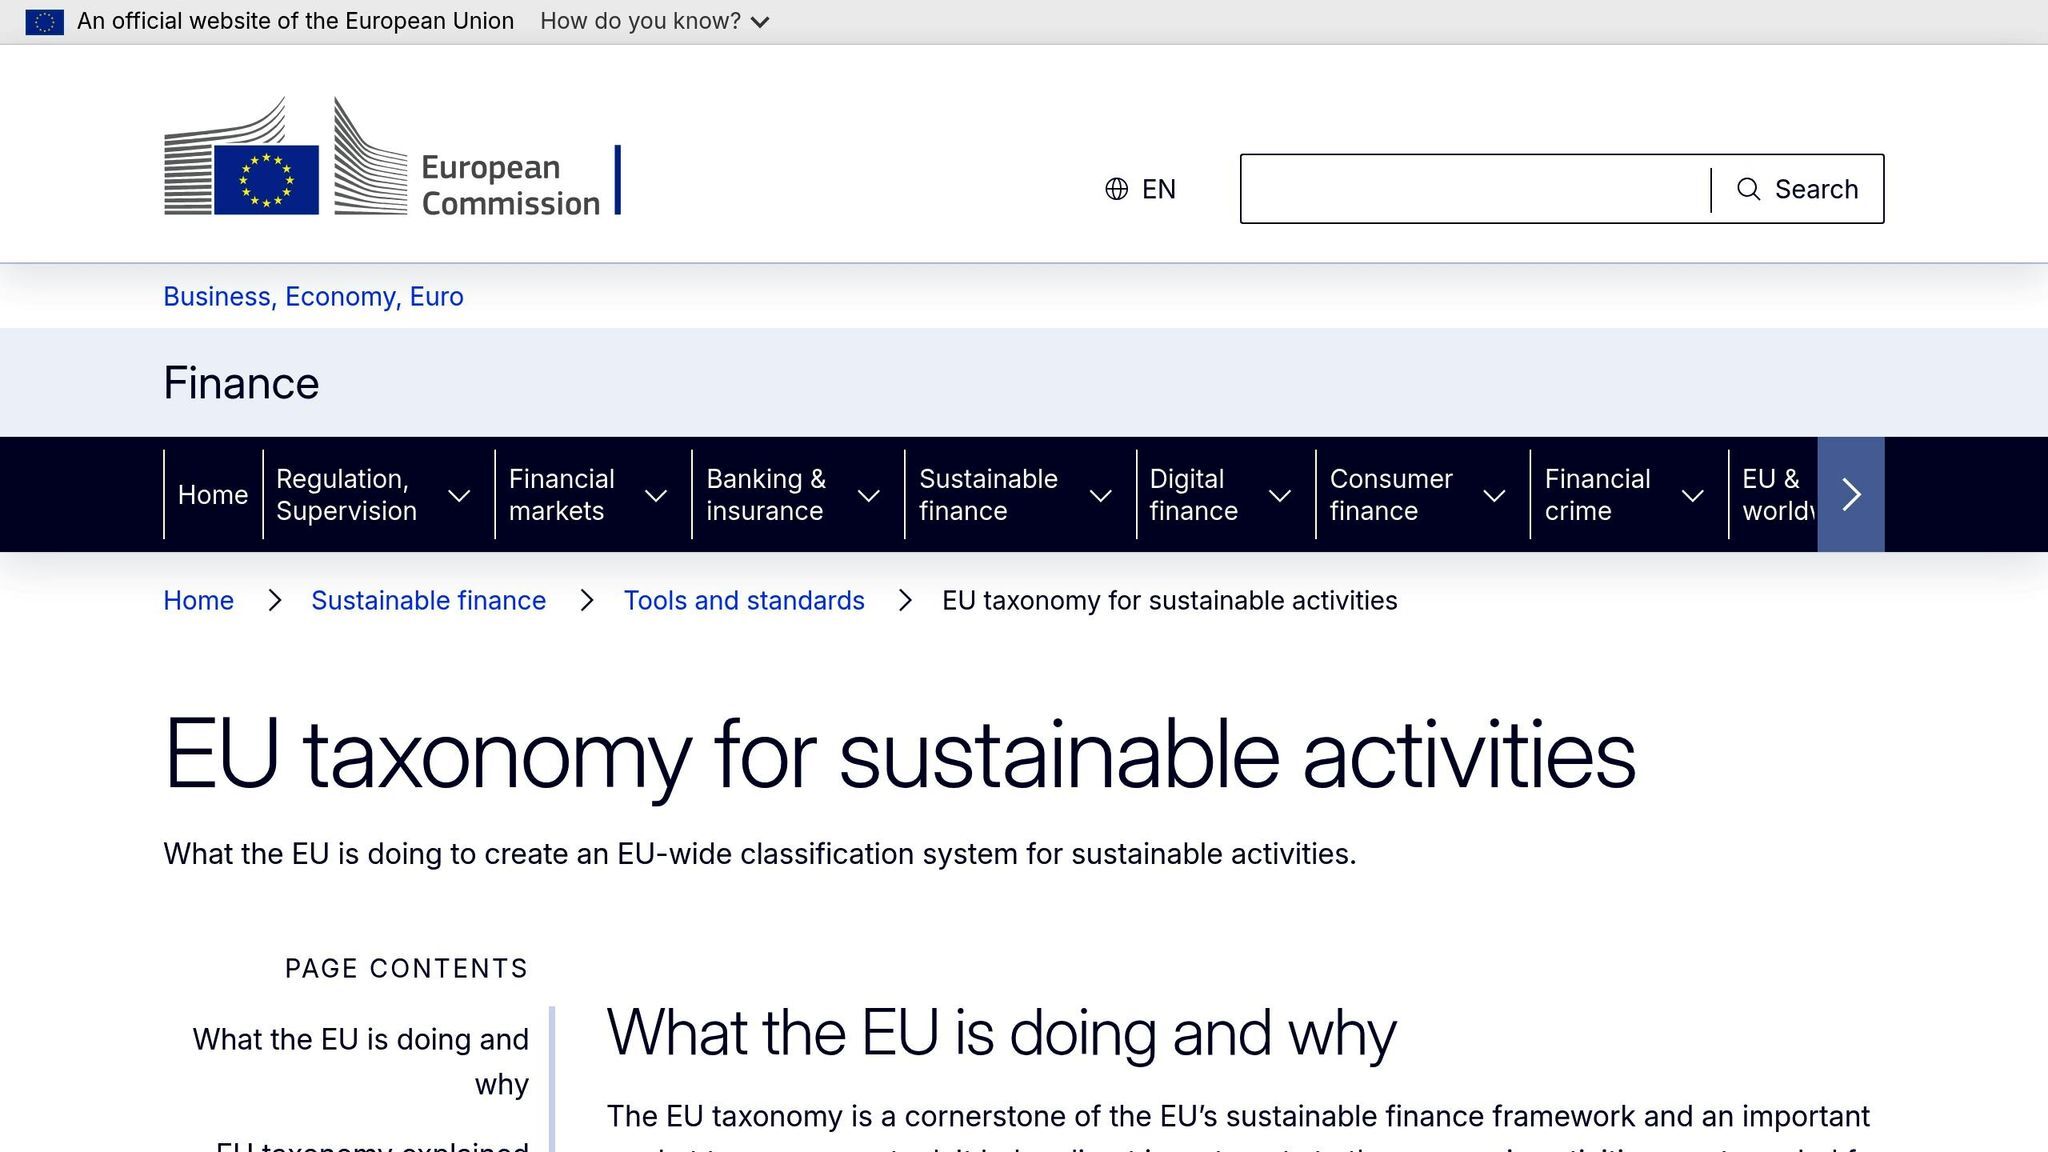This screenshot has height=1152, width=2048.
Task: Click the EU flag icon in the top banner
Action: 44,20
